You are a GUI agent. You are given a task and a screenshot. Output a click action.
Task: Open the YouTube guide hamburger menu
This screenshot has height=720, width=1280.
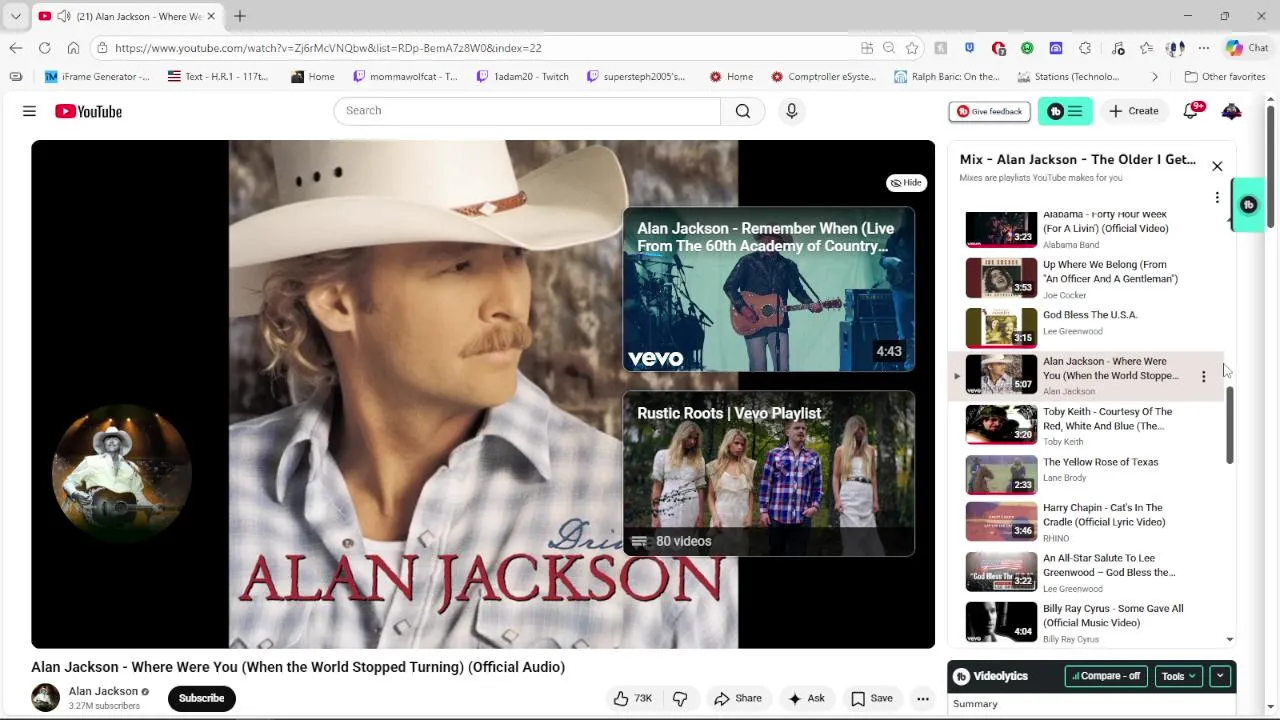click(29, 111)
